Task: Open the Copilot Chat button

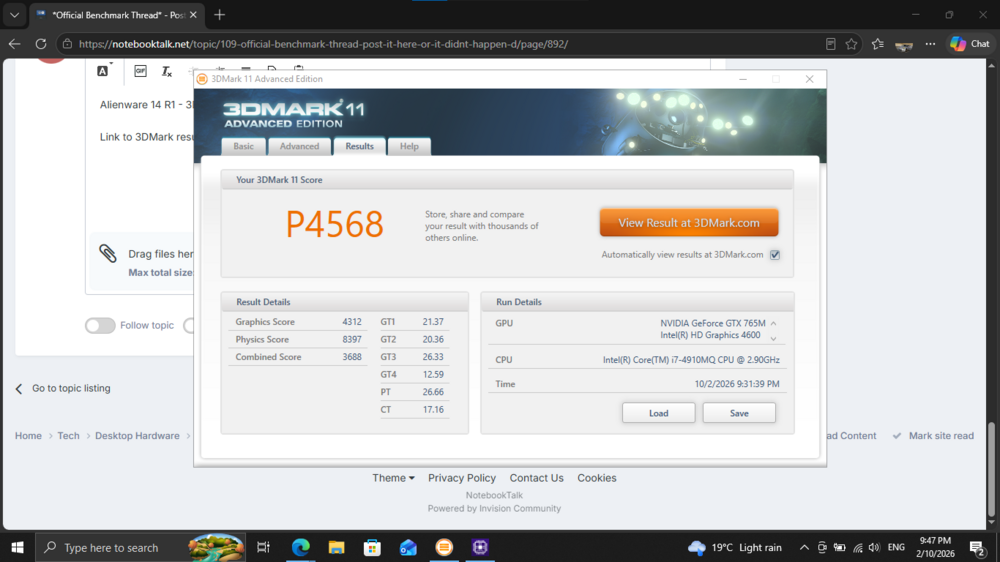Action: [970, 44]
